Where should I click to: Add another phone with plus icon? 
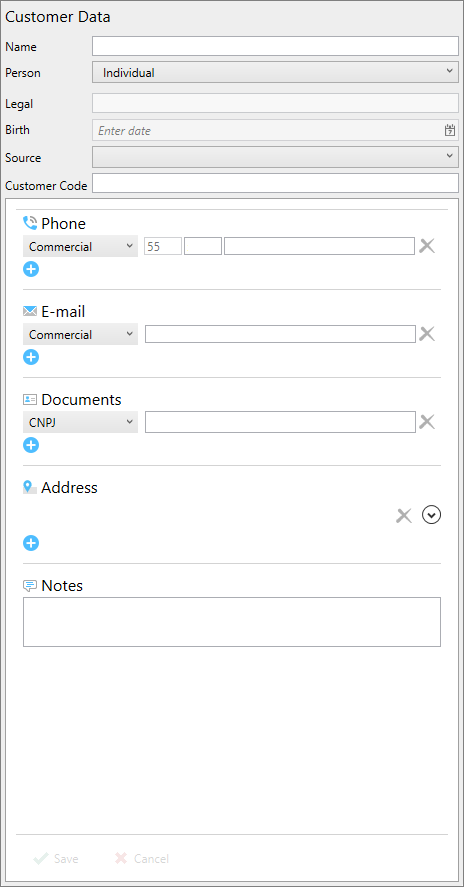pos(31,269)
